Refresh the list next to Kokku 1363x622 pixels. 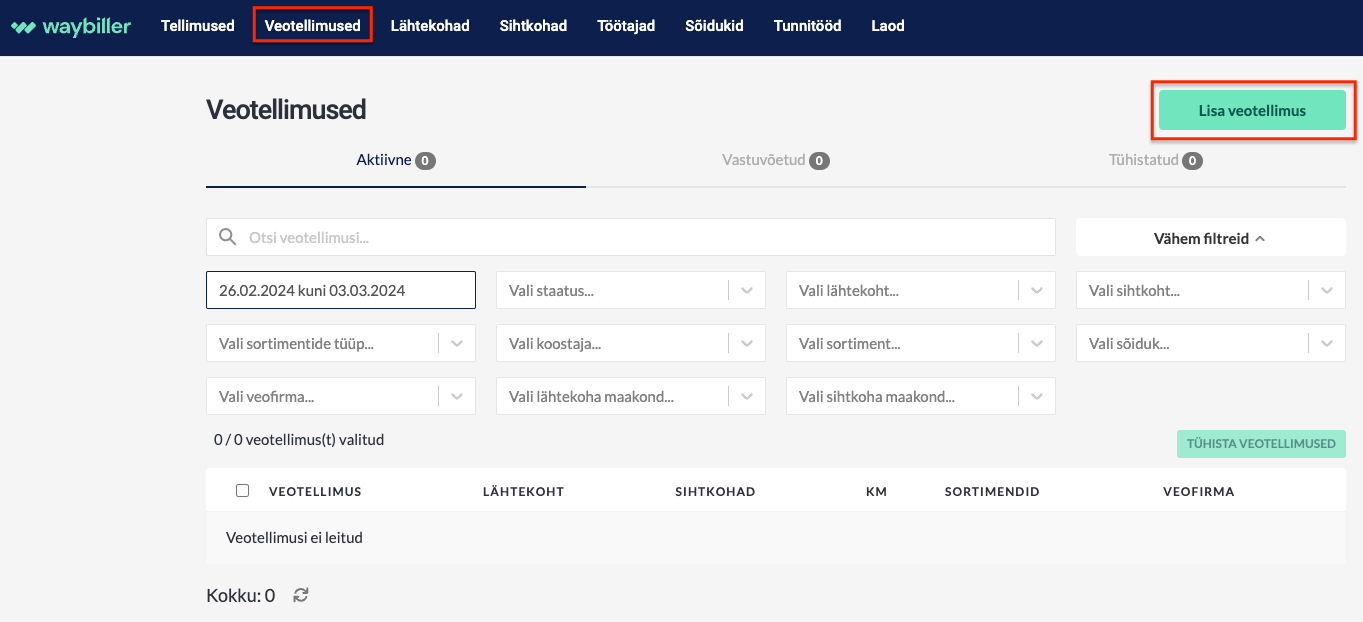[x=300, y=595]
